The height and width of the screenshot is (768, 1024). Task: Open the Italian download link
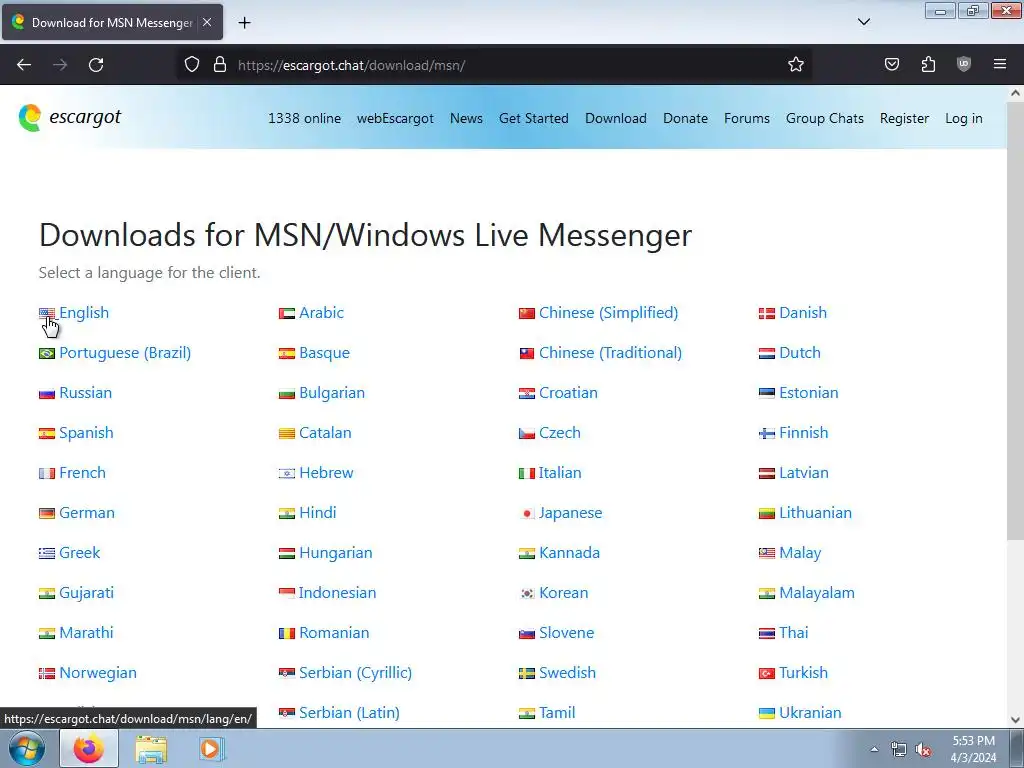[560, 472]
